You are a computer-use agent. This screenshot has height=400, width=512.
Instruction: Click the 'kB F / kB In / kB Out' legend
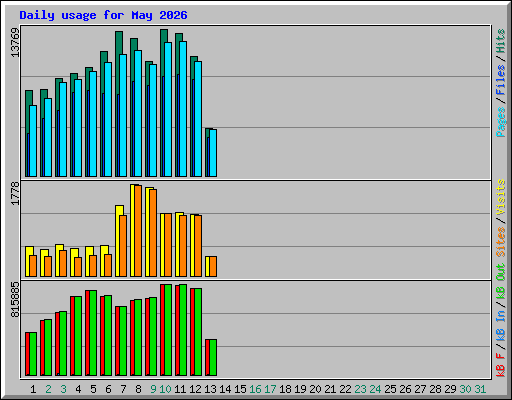[x=500, y=320]
